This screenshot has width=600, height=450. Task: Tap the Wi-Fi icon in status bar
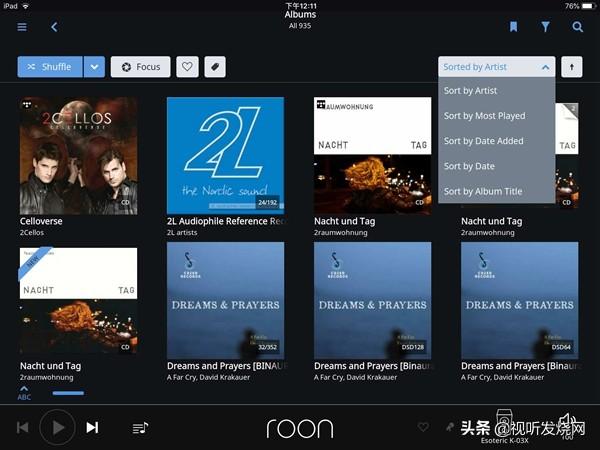pyautogui.click(x=26, y=6)
